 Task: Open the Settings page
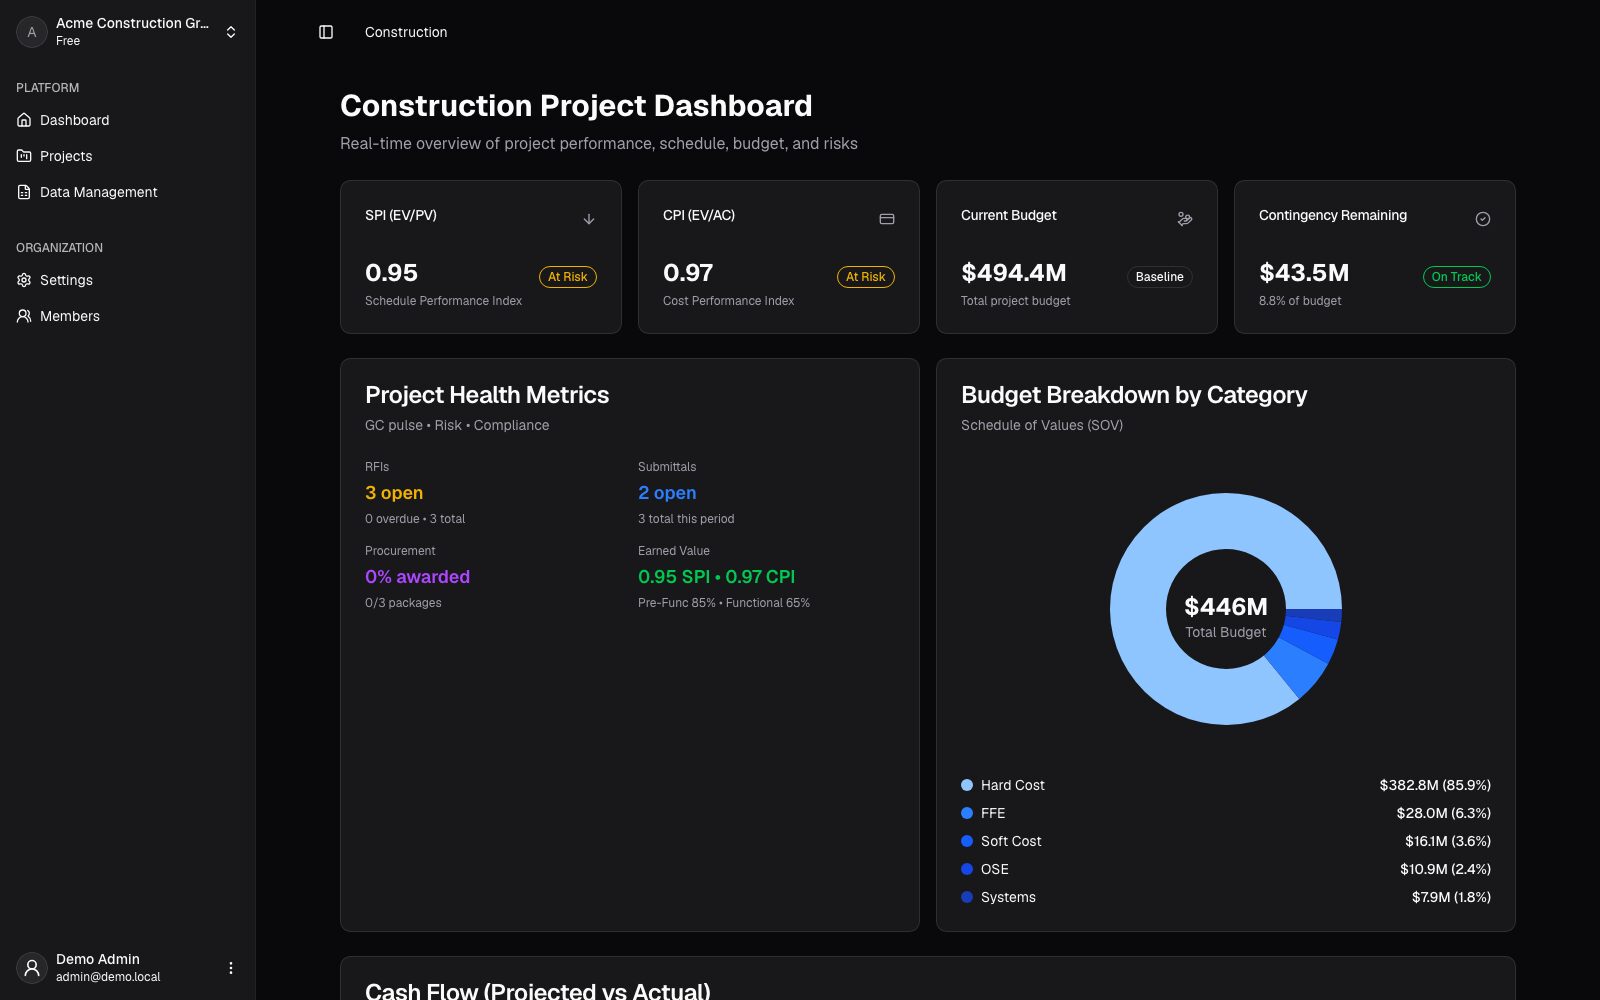(x=128, y=280)
